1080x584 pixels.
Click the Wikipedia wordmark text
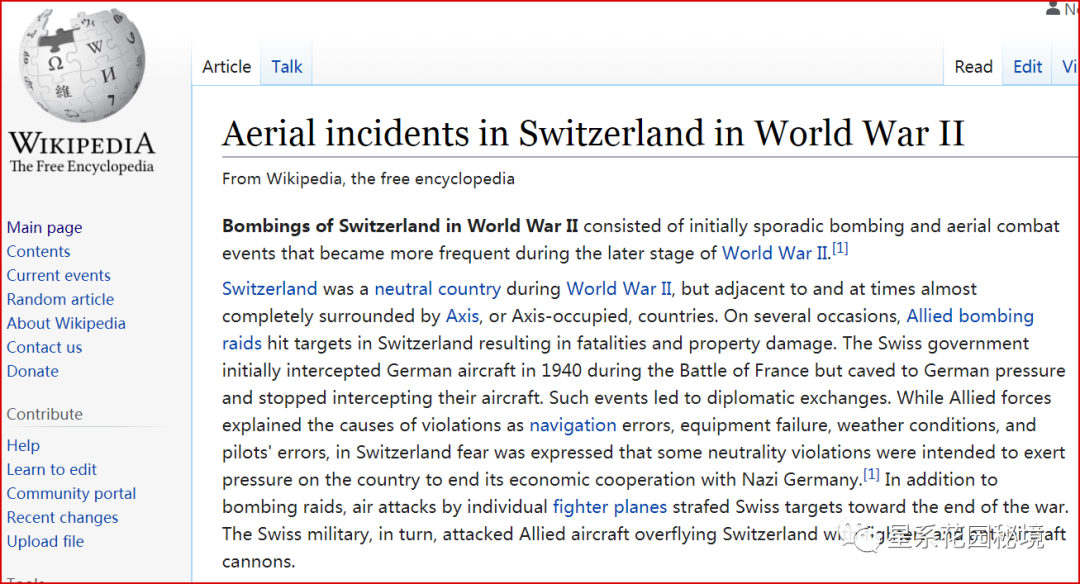pos(82,143)
